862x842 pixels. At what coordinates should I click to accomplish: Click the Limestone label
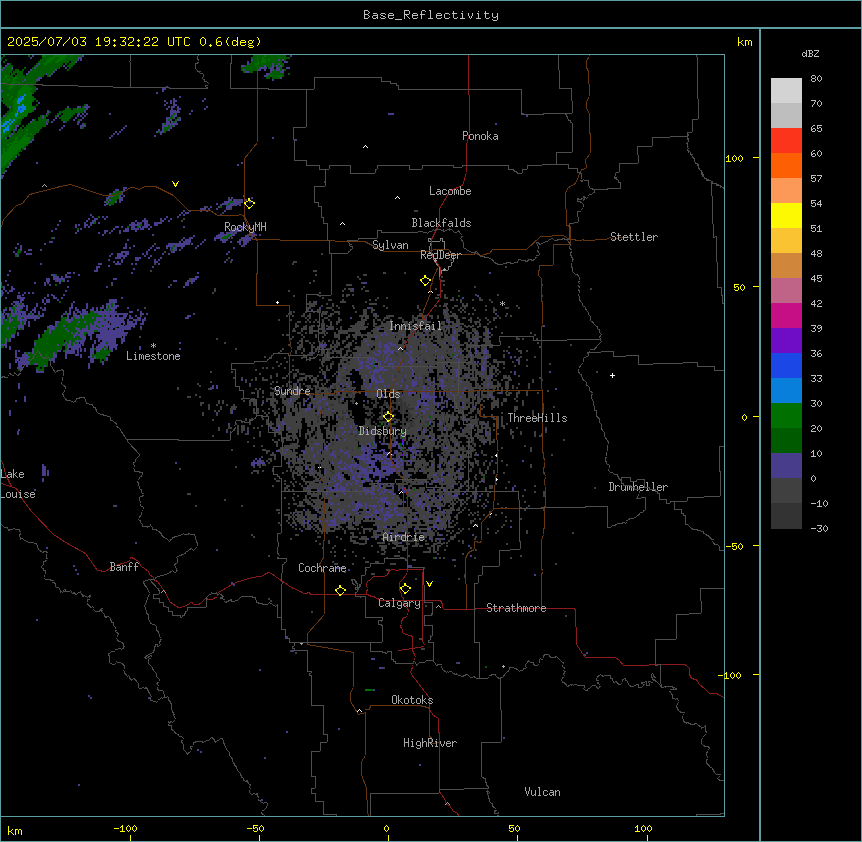point(153,356)
